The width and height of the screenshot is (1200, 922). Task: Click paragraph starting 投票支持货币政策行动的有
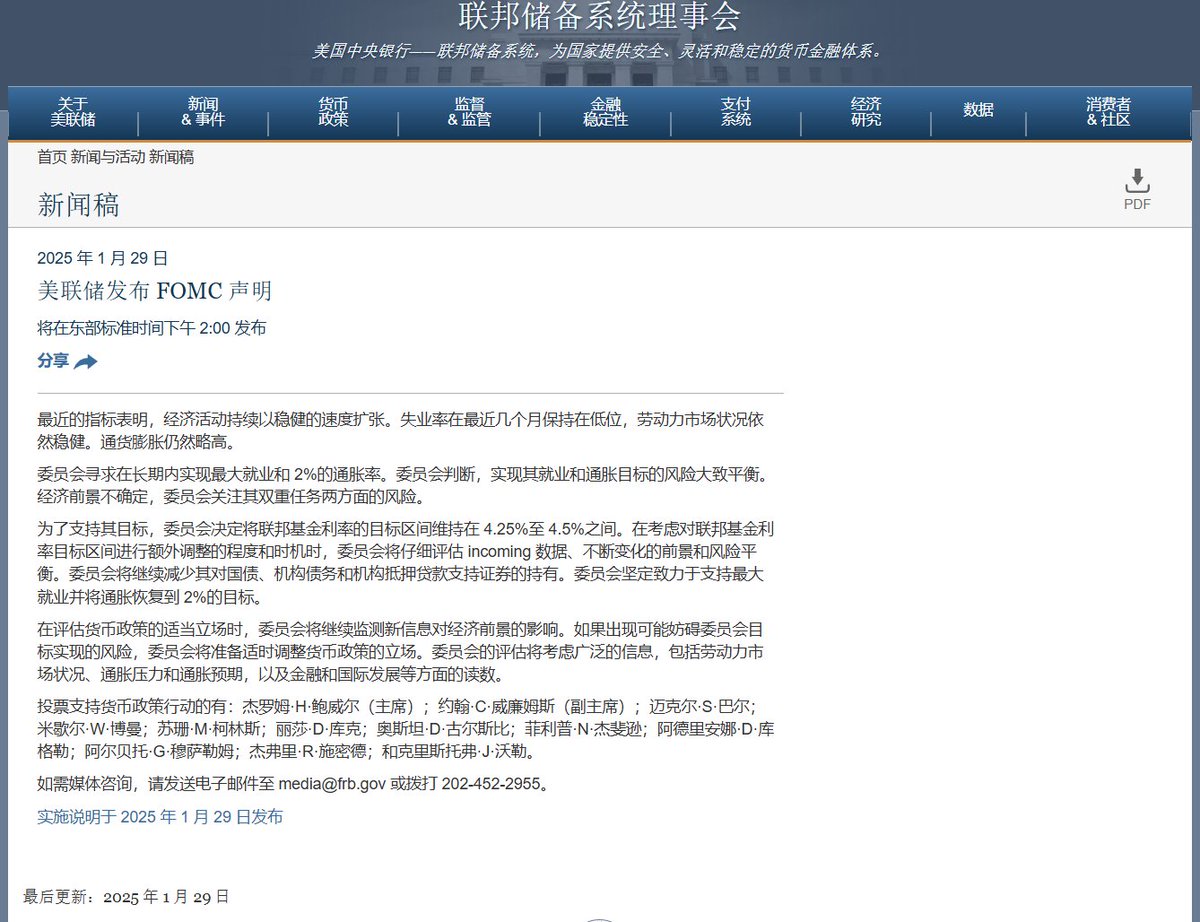(407, 729)
